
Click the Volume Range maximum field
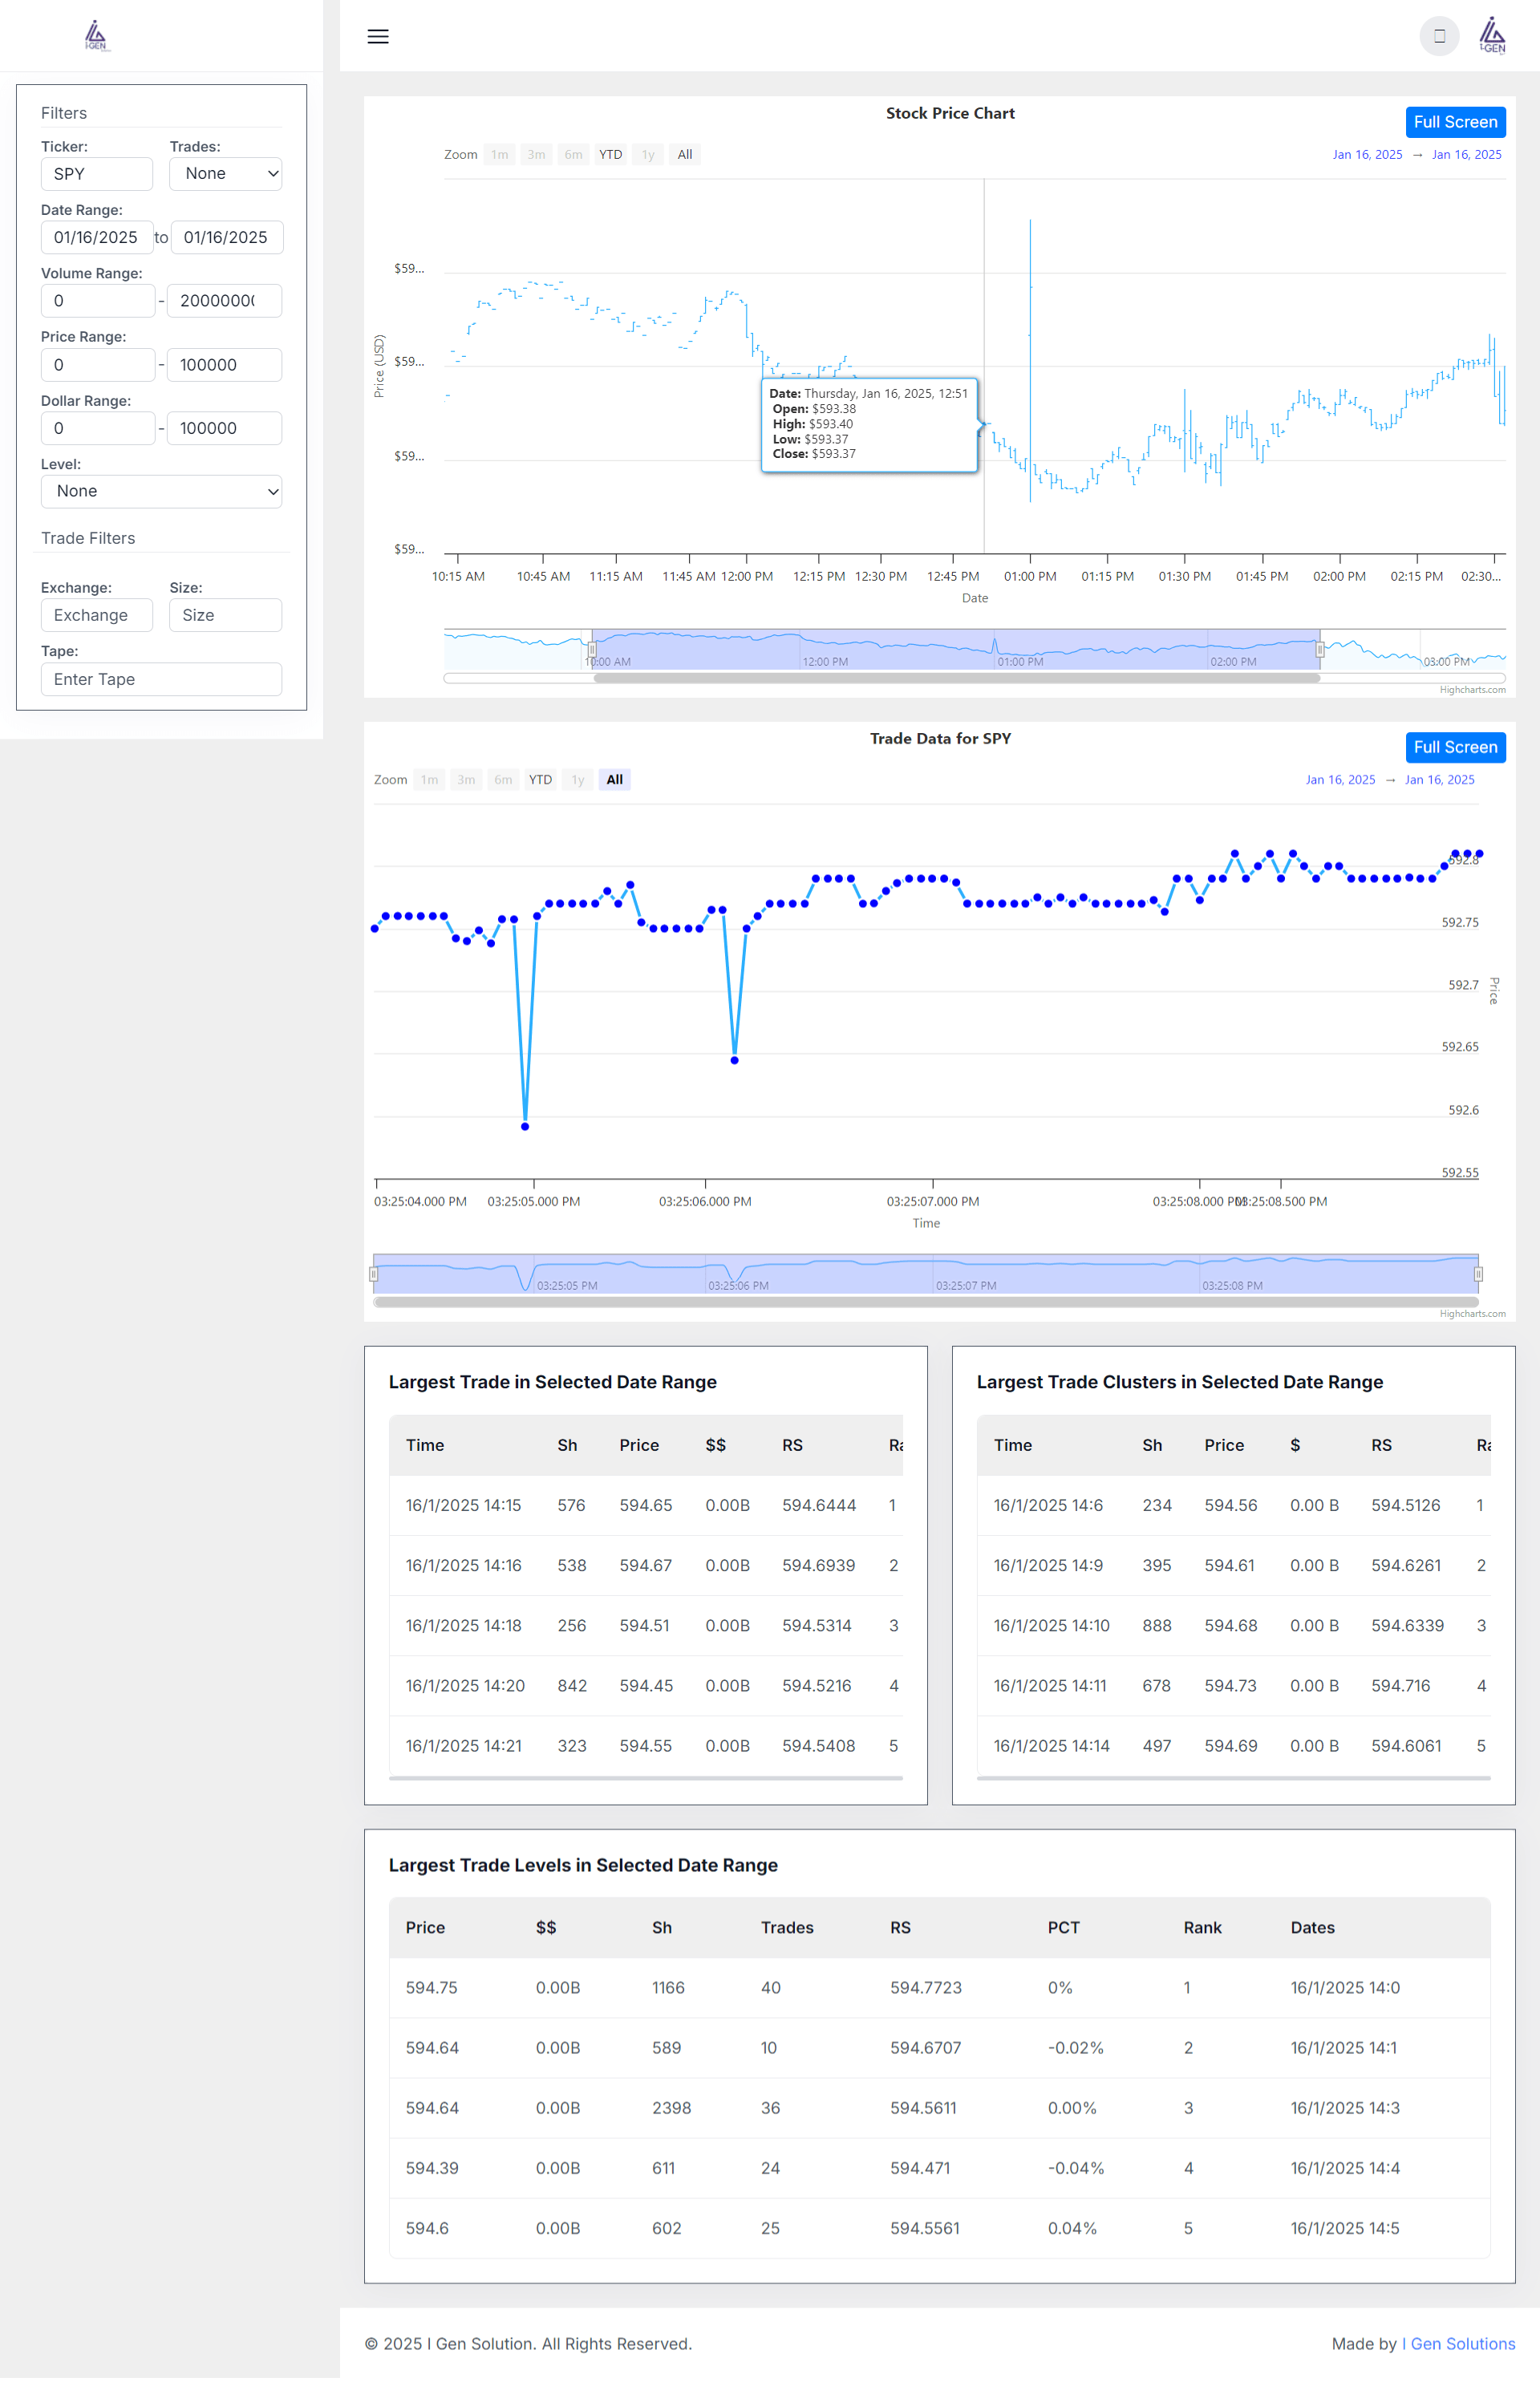224,301
